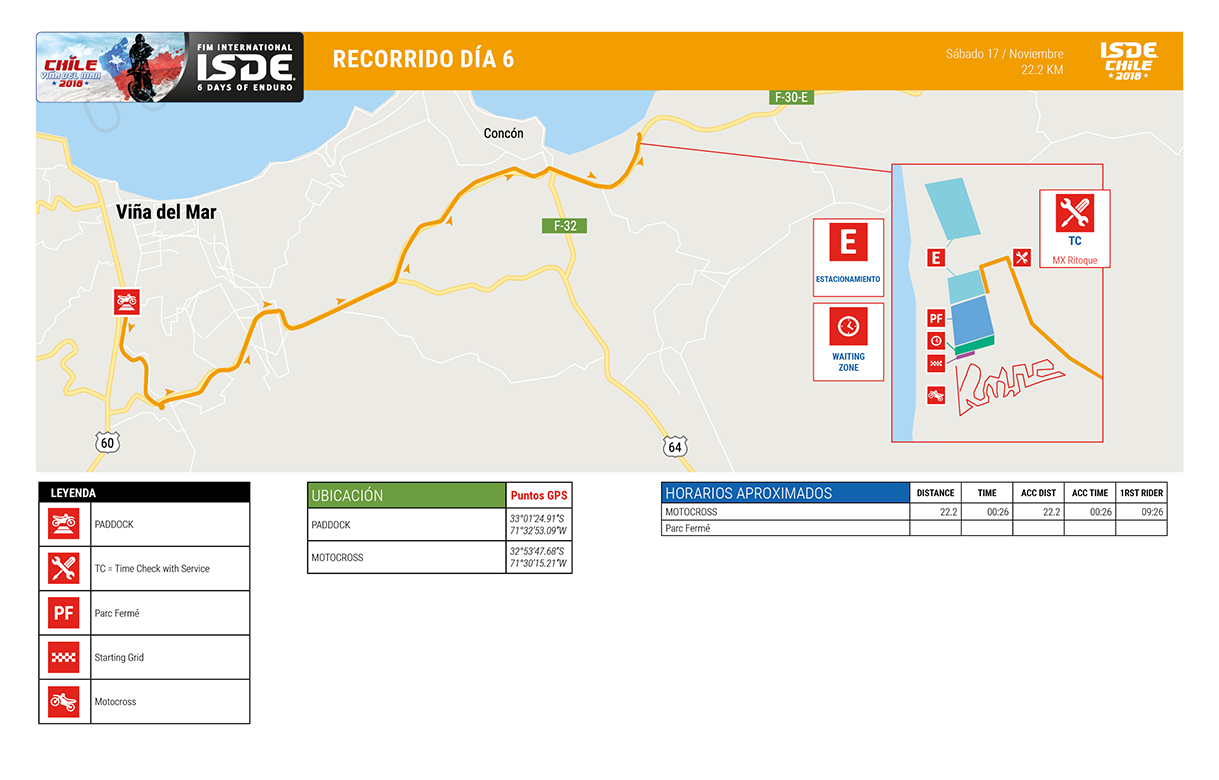Click the LEYENDA header
Image resolution: width=1219 pixels, height=780 pixels.
click(144, 492)
